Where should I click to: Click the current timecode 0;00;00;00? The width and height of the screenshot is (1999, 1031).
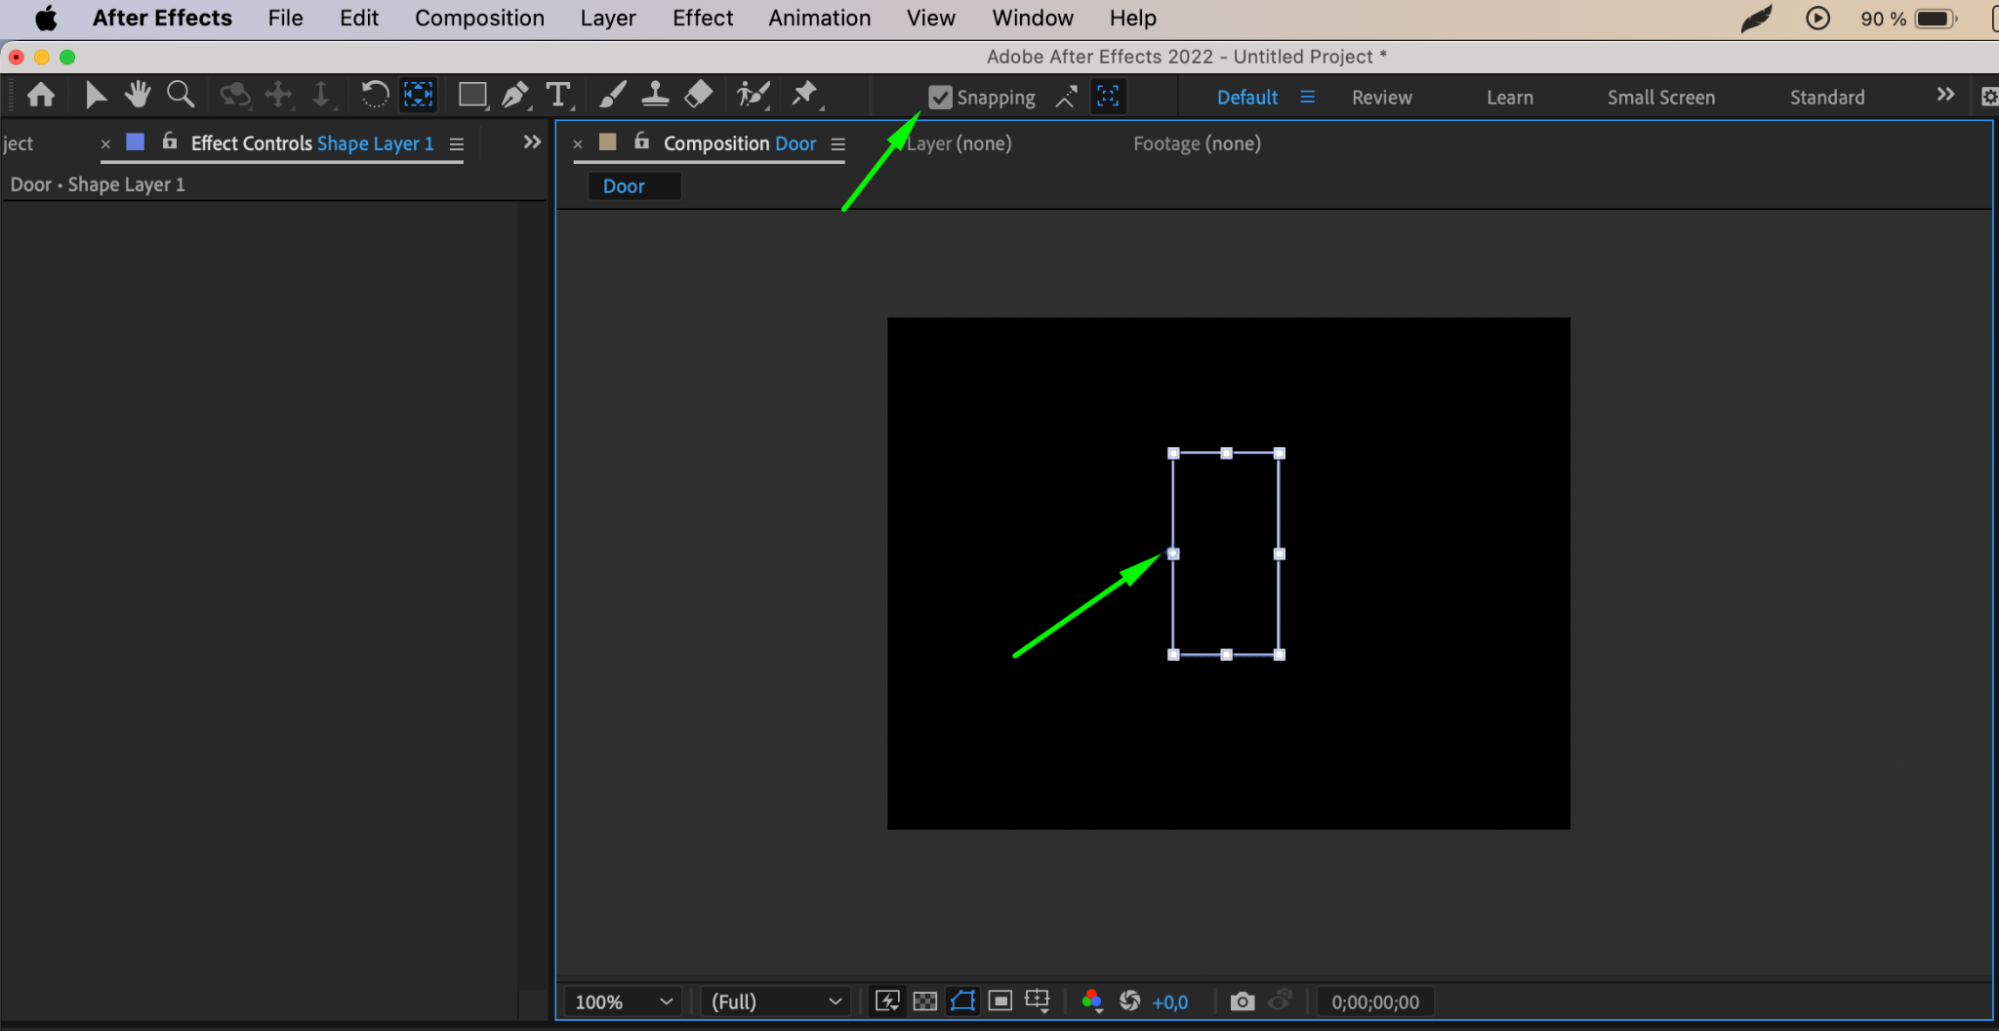pyautogui.click(x=1375, y=1001)
